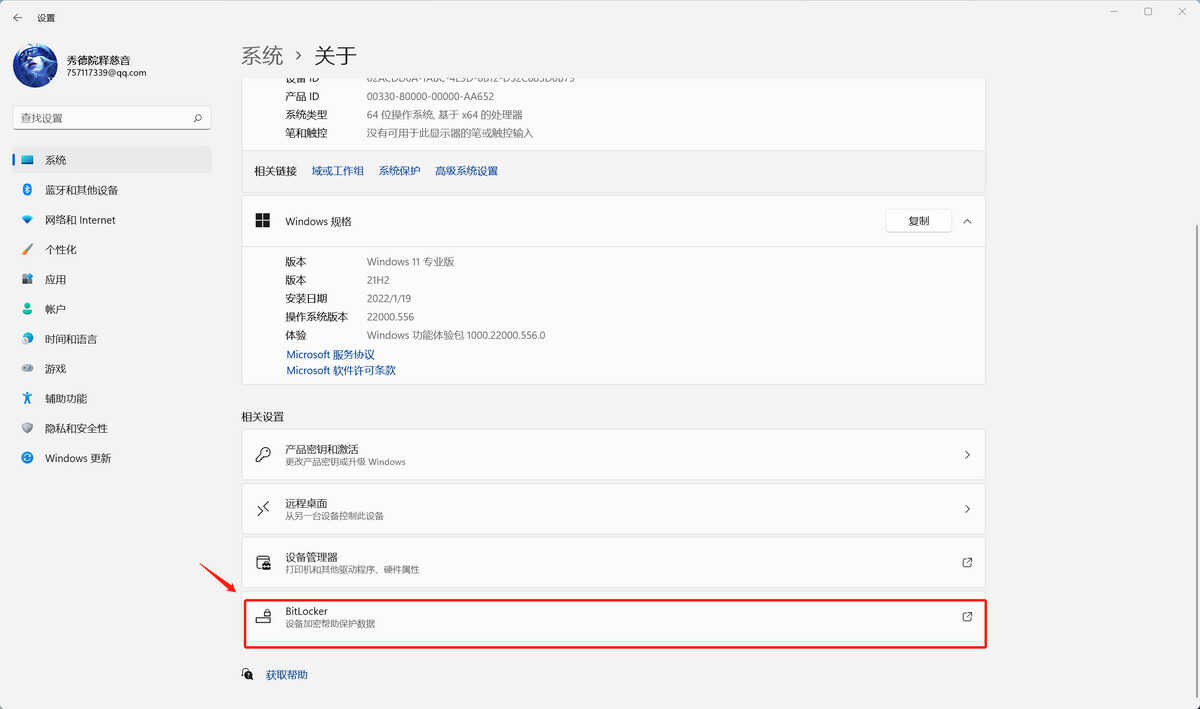1200x709 pixels.
Task: Open 远程桌面 settings page
Action: pos(613,509)
